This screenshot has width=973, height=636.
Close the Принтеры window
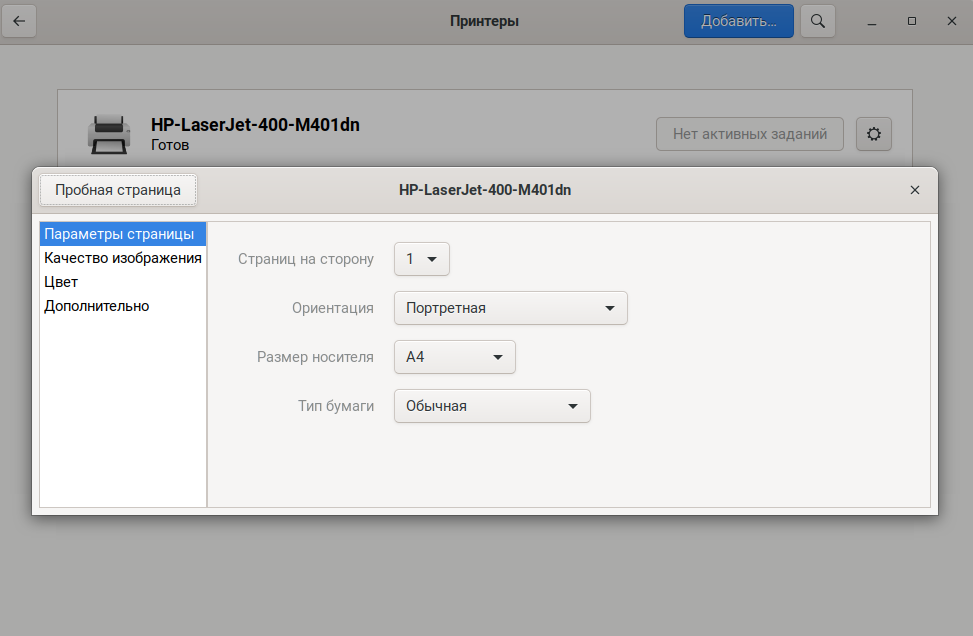tap(949, 21)
